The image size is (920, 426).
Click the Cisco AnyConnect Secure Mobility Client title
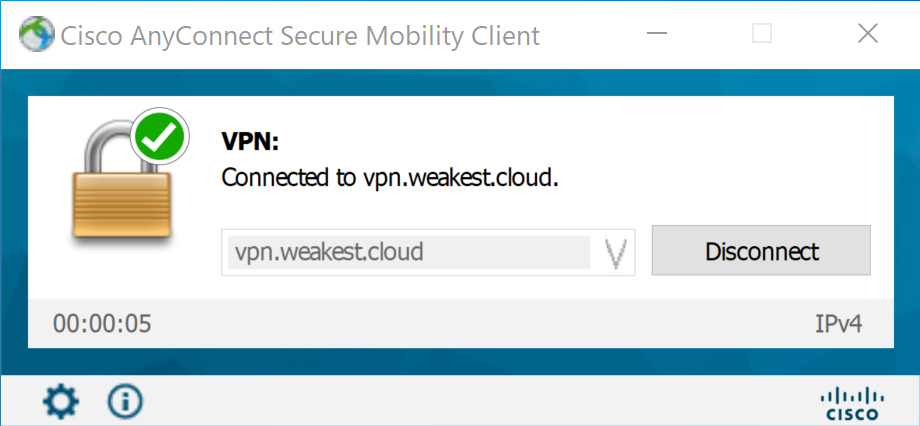point(300,36)
